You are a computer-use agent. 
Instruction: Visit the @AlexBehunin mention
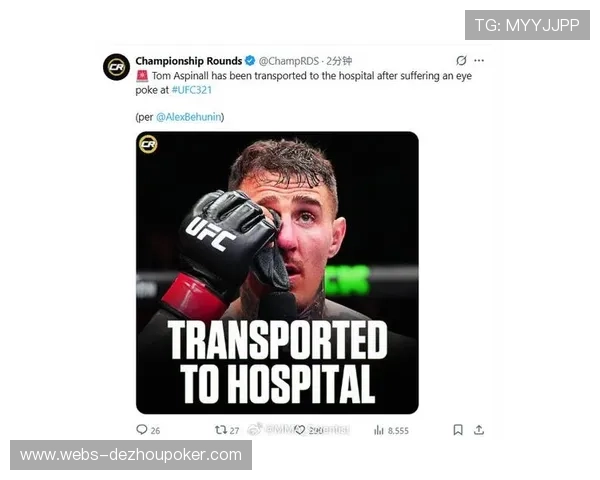tap(189, 117)
